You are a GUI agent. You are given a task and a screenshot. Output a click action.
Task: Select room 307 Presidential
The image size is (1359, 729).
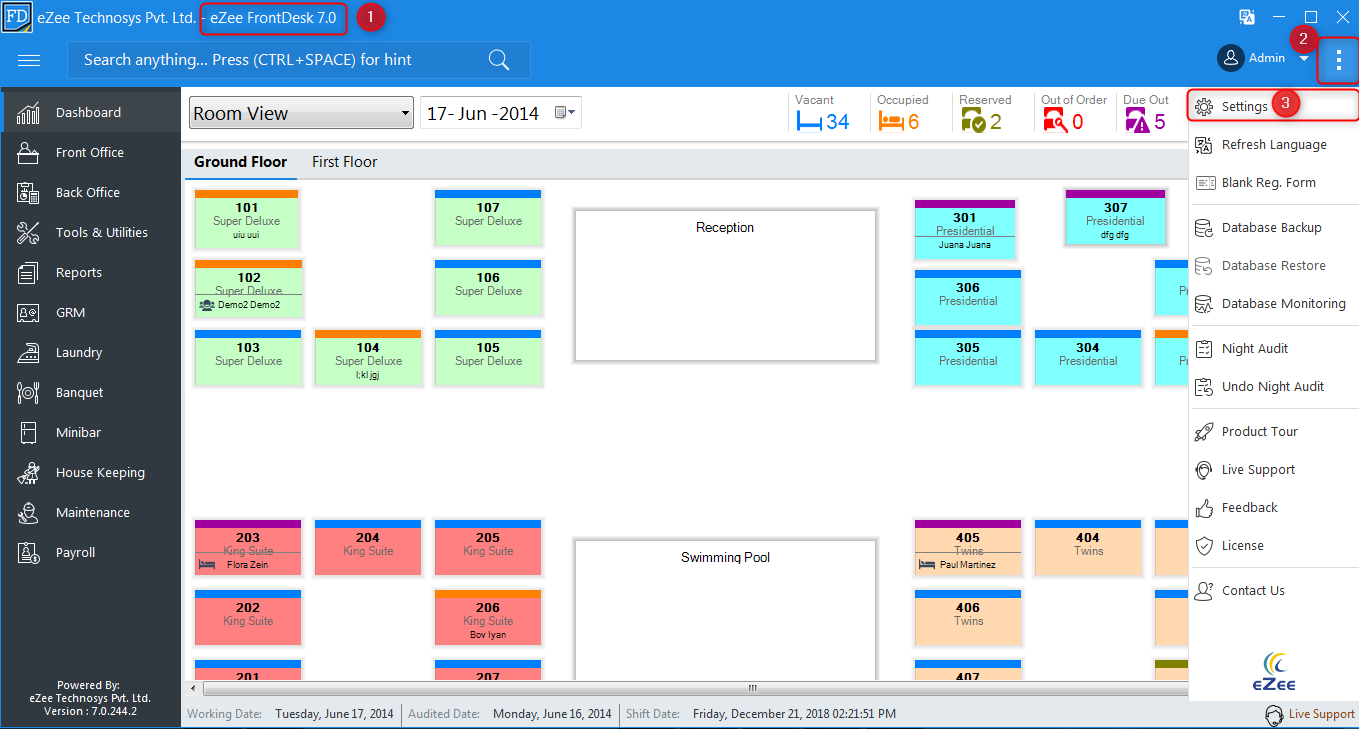[x=1115, y=217]
